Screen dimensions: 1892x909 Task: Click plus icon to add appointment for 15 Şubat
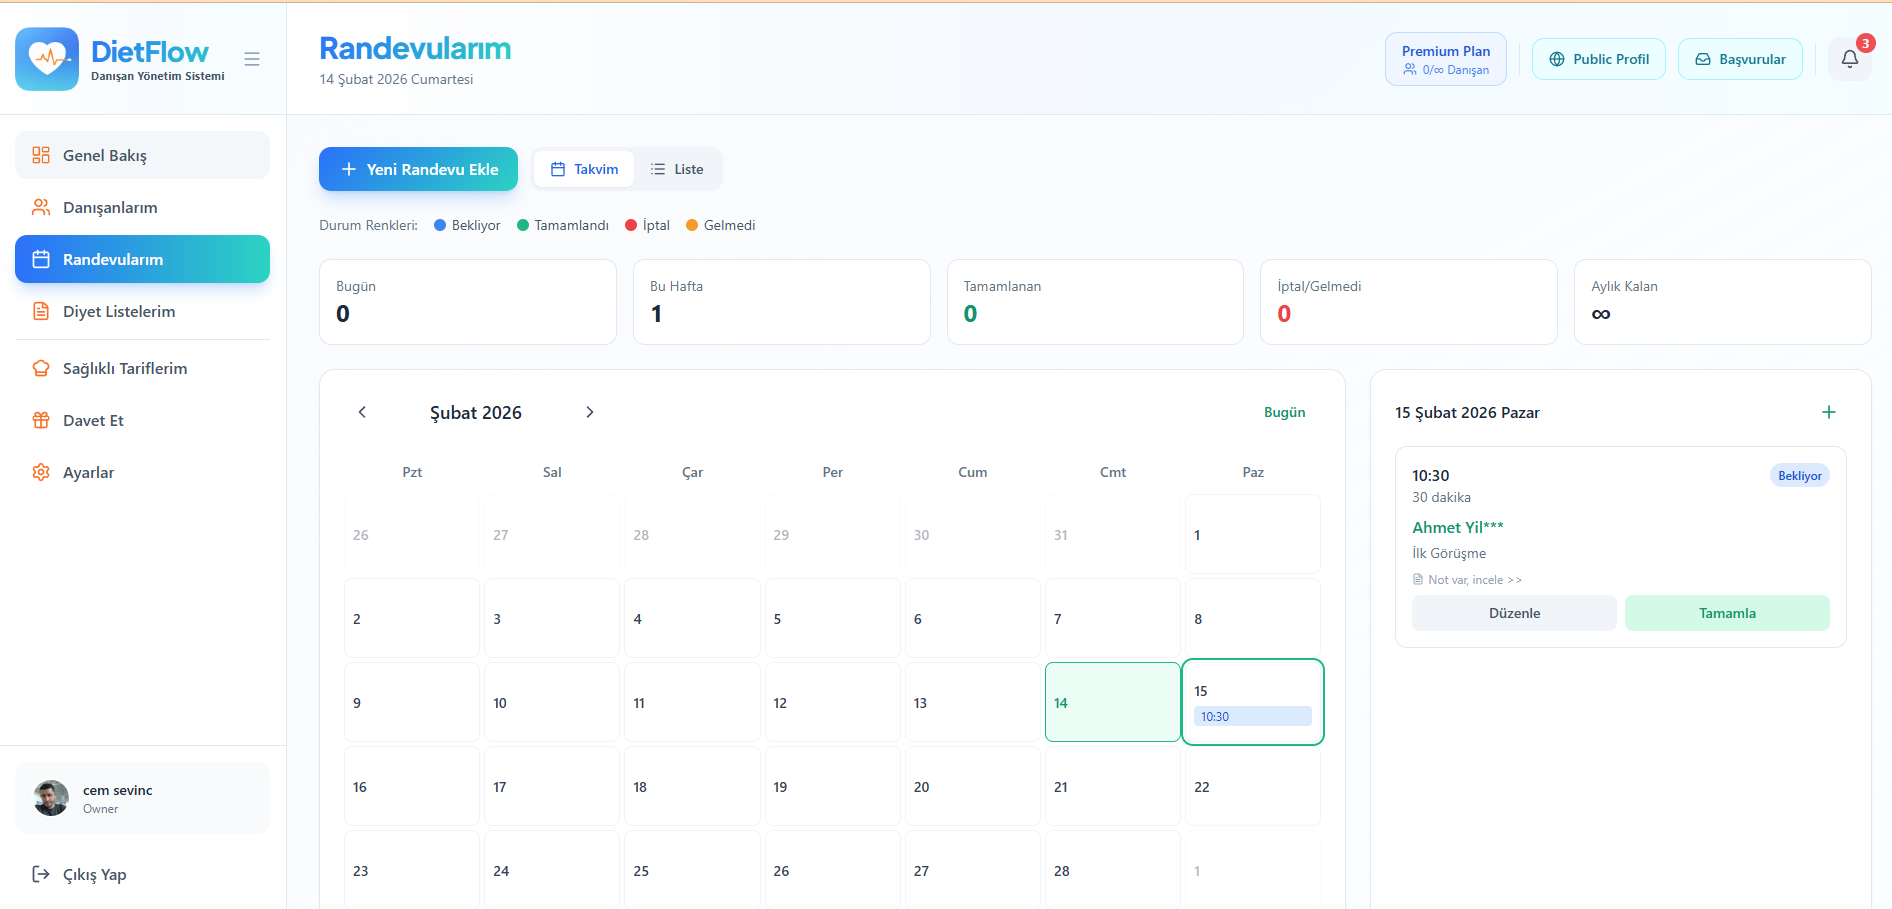(1828, 412)
